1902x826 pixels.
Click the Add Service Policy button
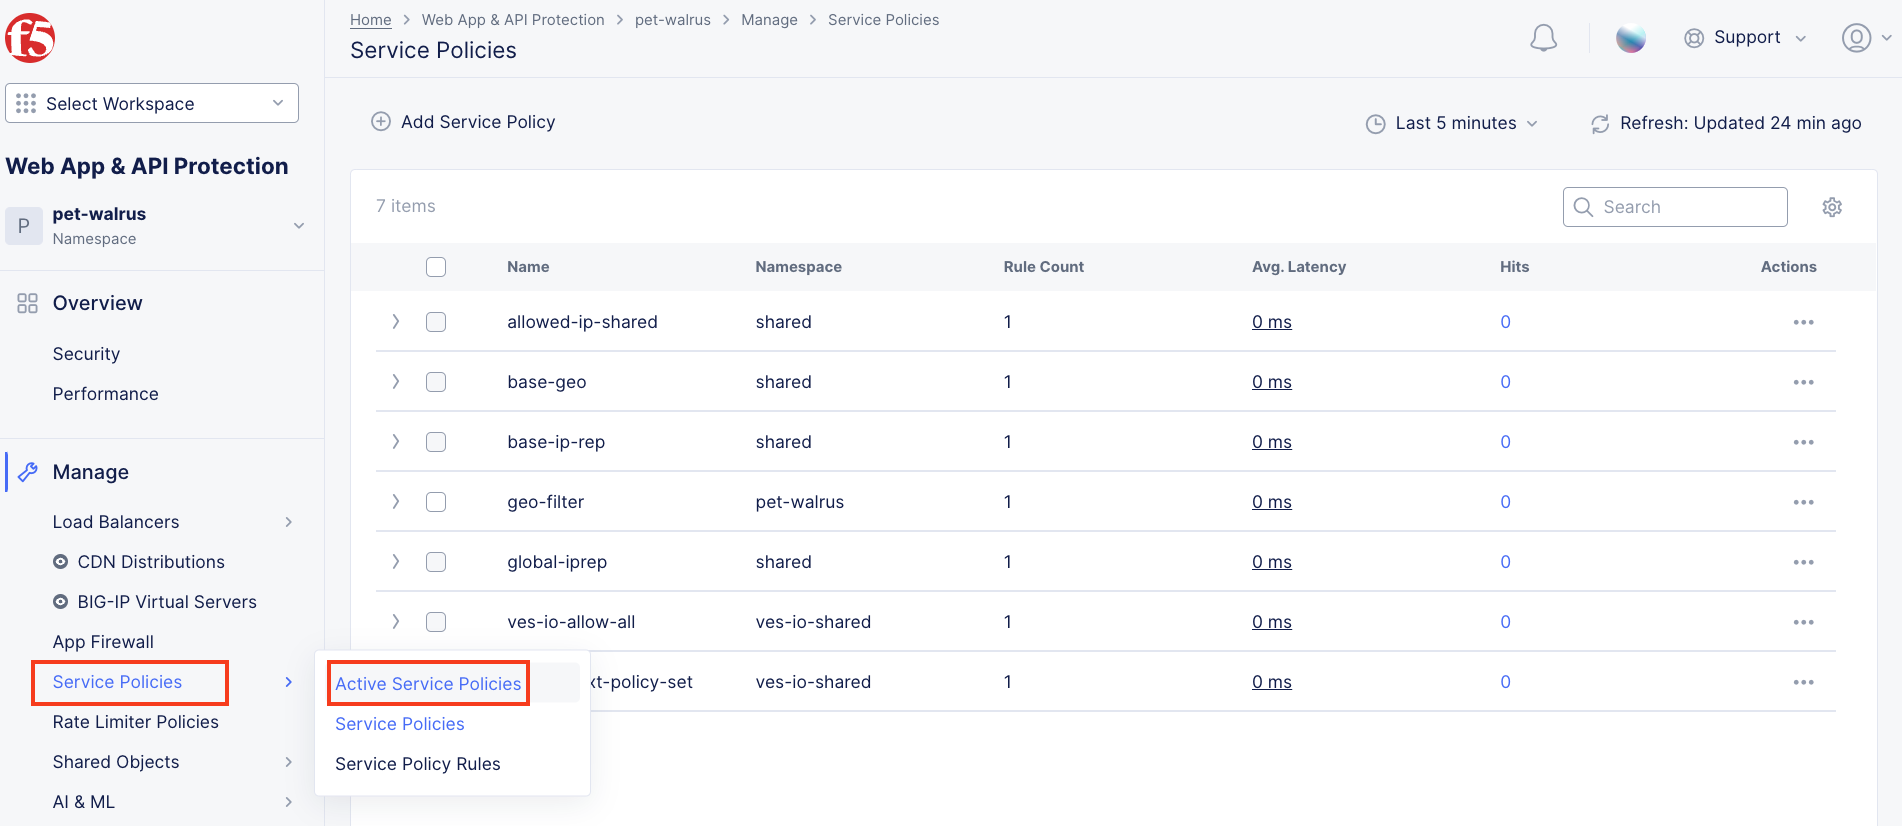point(463,122)
